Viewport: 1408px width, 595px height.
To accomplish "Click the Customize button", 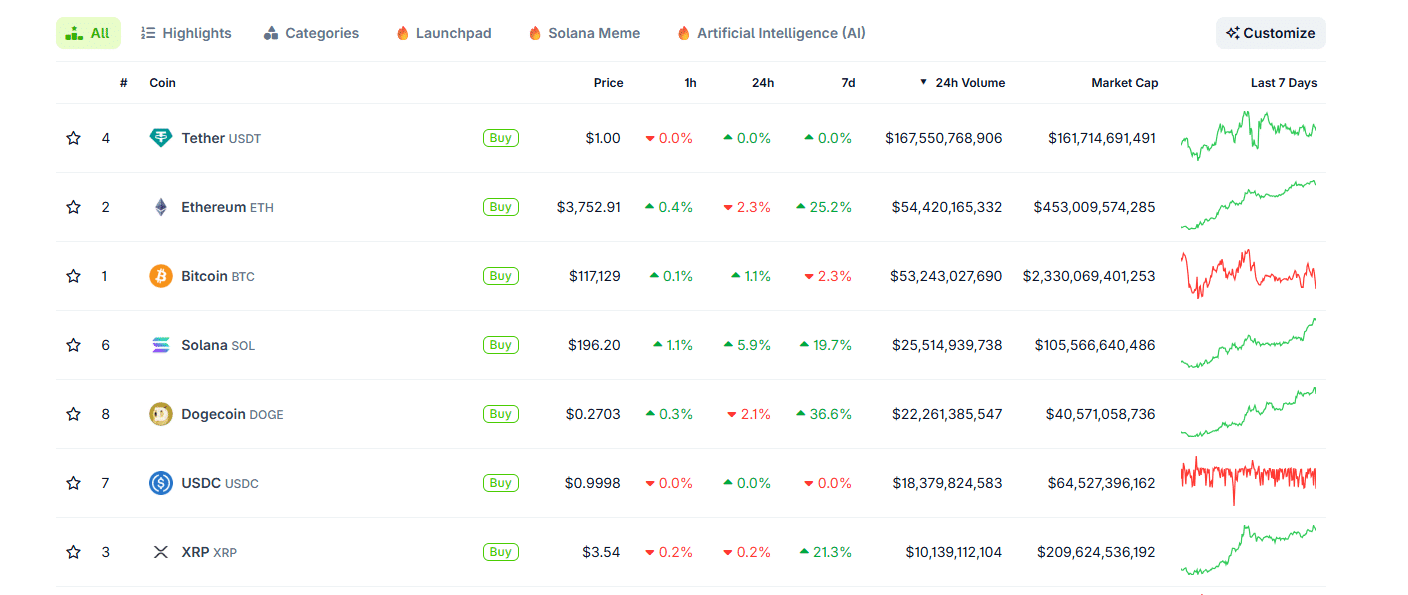I will click(1271, 33).
